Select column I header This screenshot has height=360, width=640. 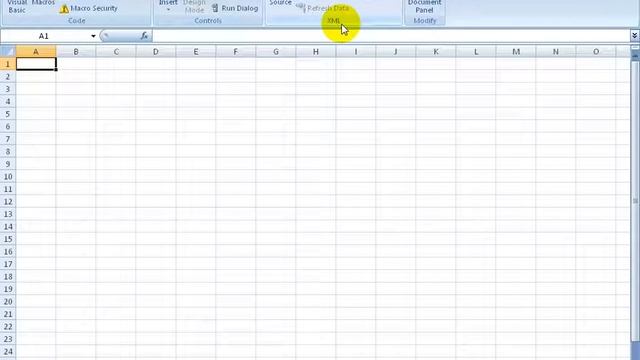click(356, 51)
